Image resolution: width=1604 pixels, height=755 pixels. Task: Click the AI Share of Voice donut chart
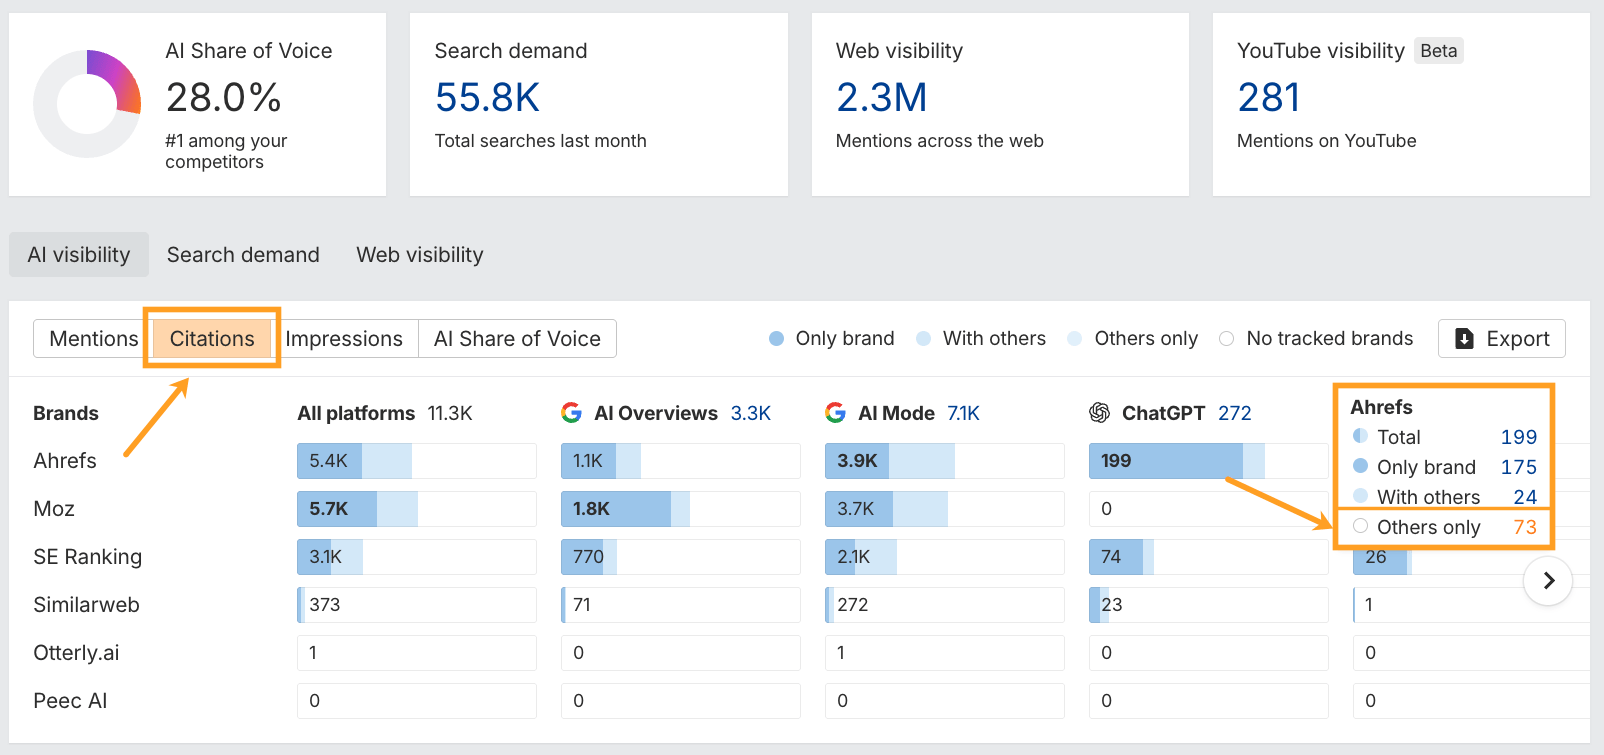87,104
